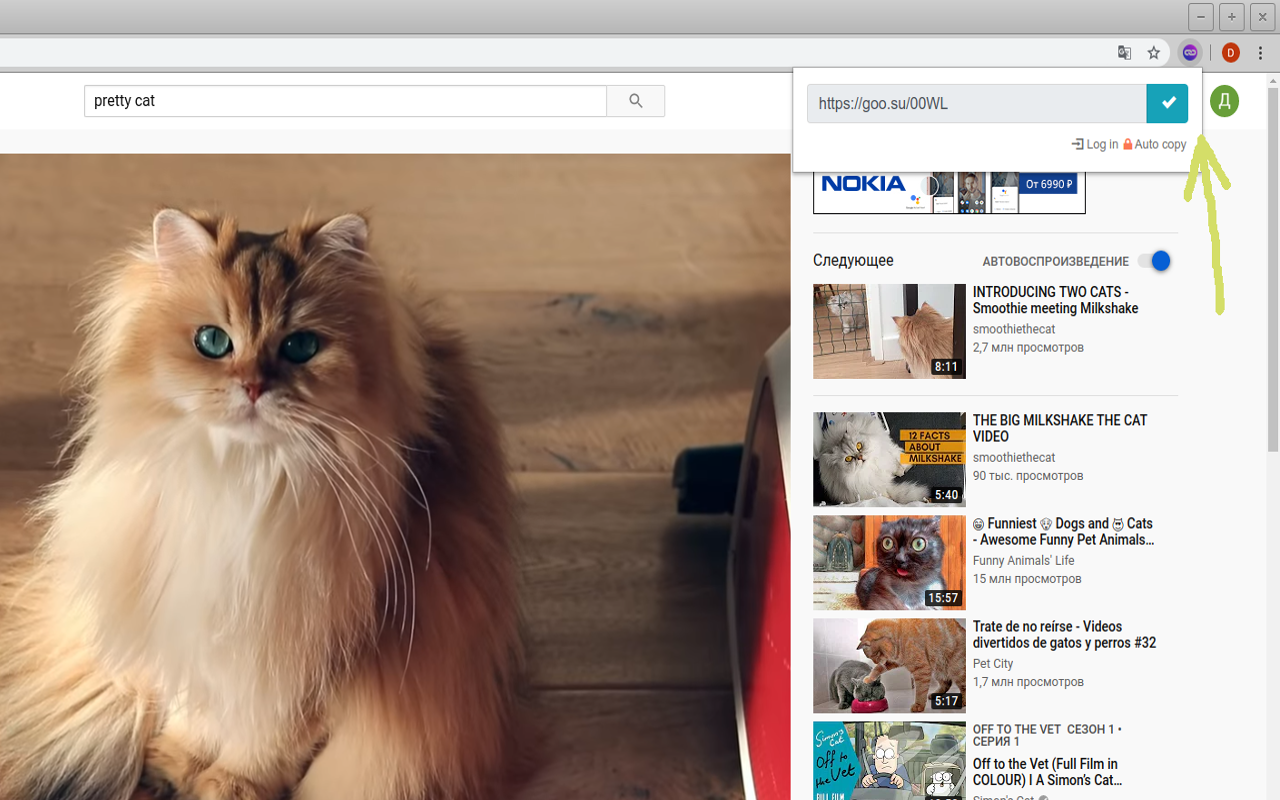This screenshot has width=1280, height=800.
Task: Open Funniest Dogs and Cats video thumbnail
Action: point(889,562)
